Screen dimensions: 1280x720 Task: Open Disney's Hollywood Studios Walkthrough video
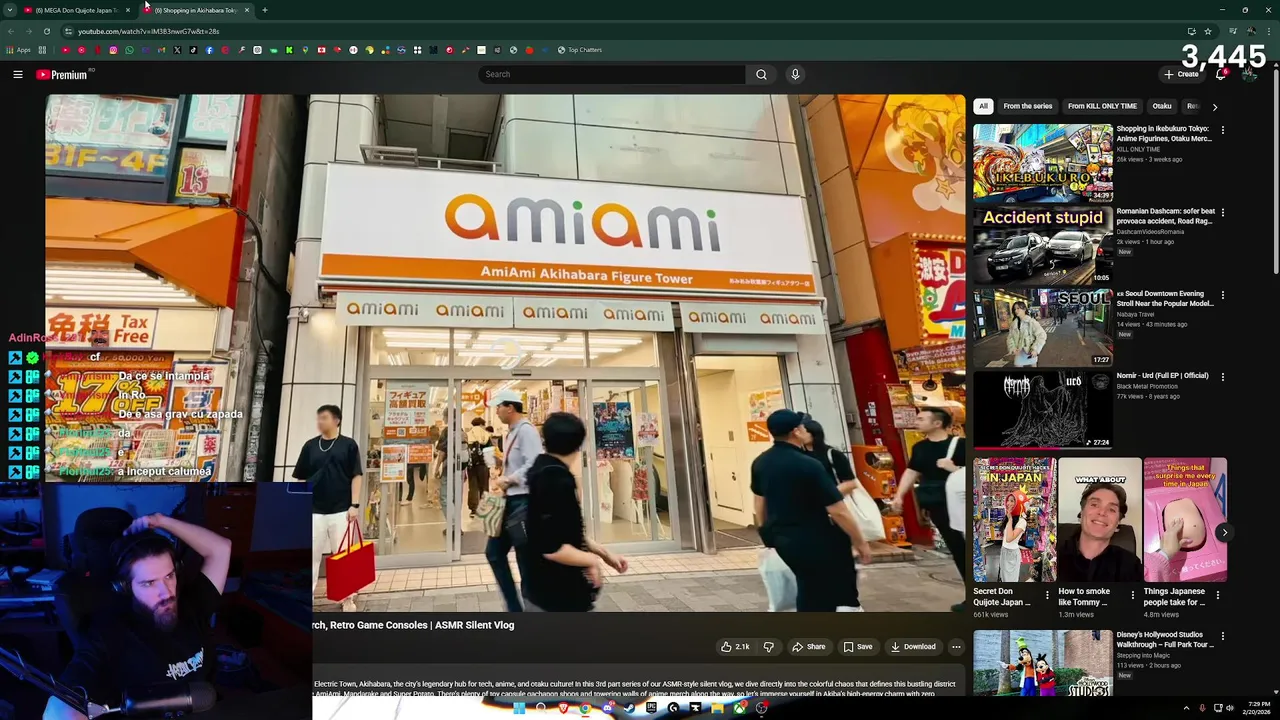(1043, 663)
